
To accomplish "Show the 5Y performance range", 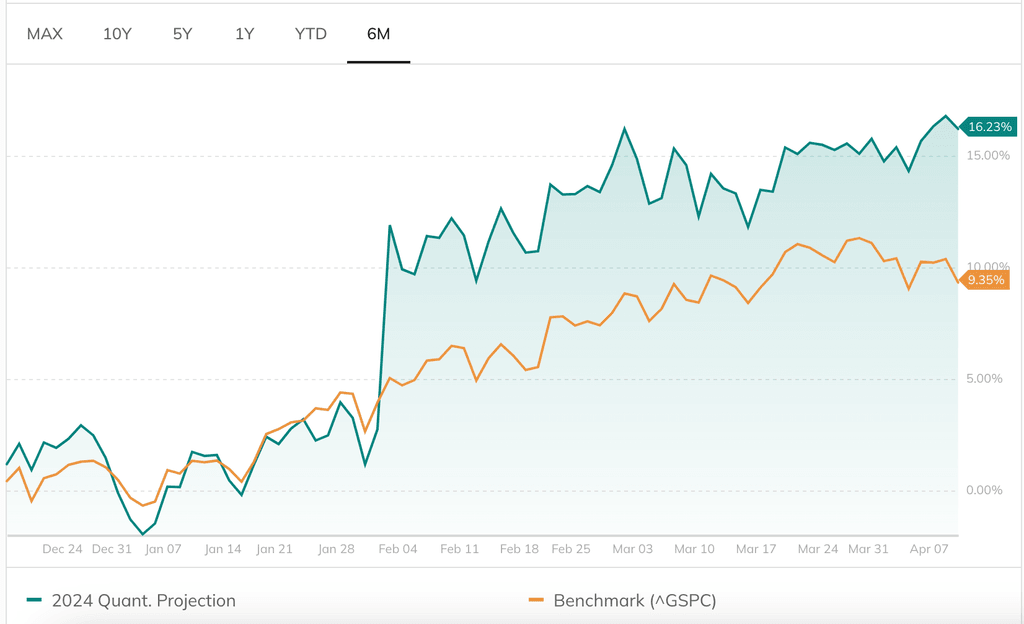I will 182,34.
